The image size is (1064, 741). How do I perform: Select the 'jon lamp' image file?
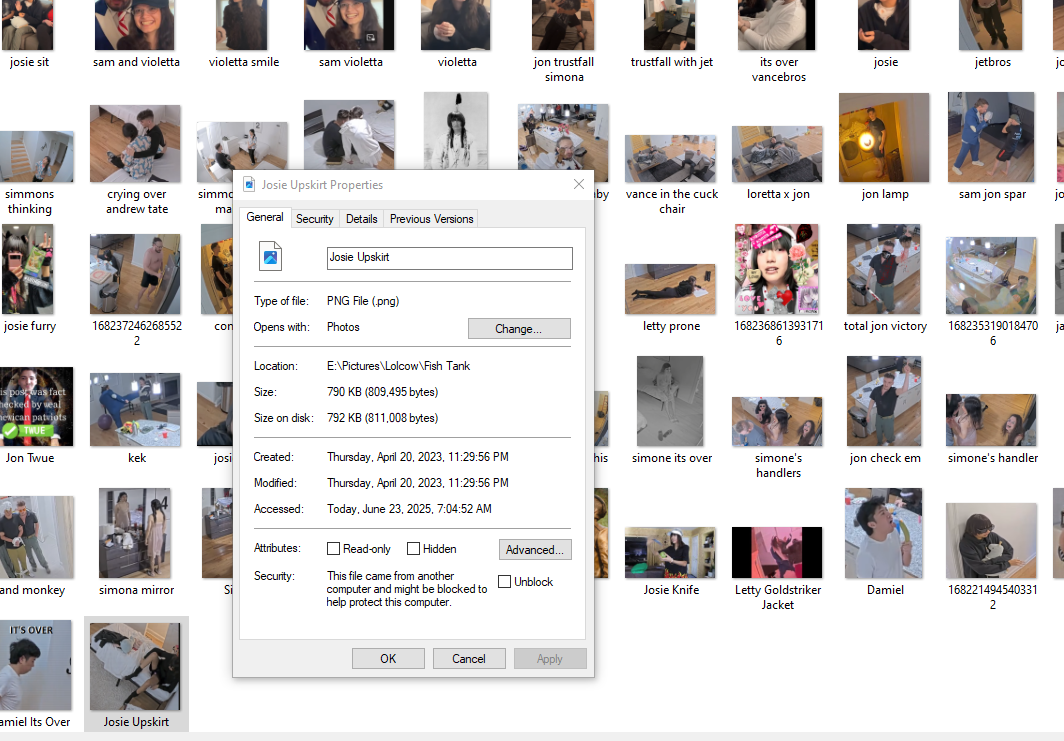(884, 138)
